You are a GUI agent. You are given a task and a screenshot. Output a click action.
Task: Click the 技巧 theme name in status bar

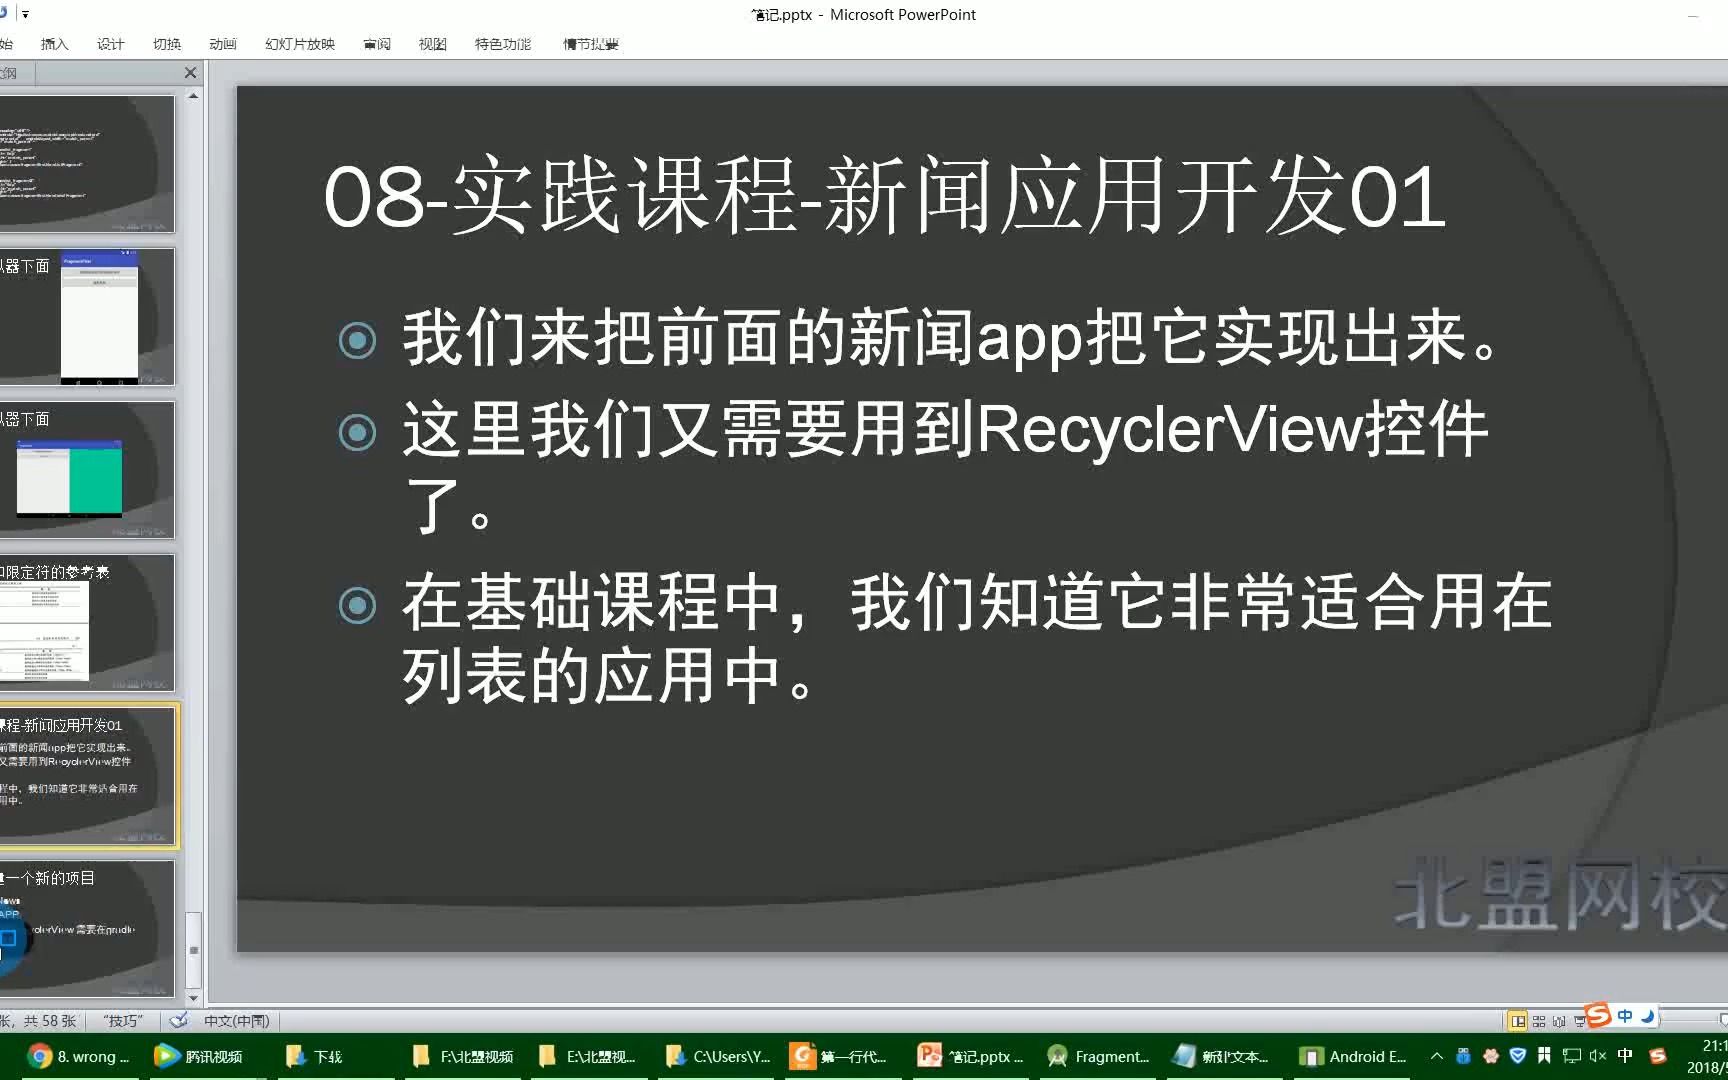coord(123,1021)
